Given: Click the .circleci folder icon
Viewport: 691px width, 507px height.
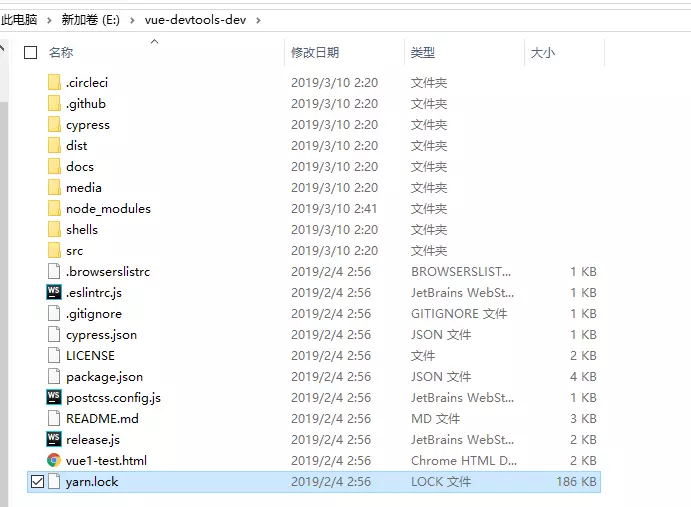Looking at the screenshot, I should (x=54, y=82).
